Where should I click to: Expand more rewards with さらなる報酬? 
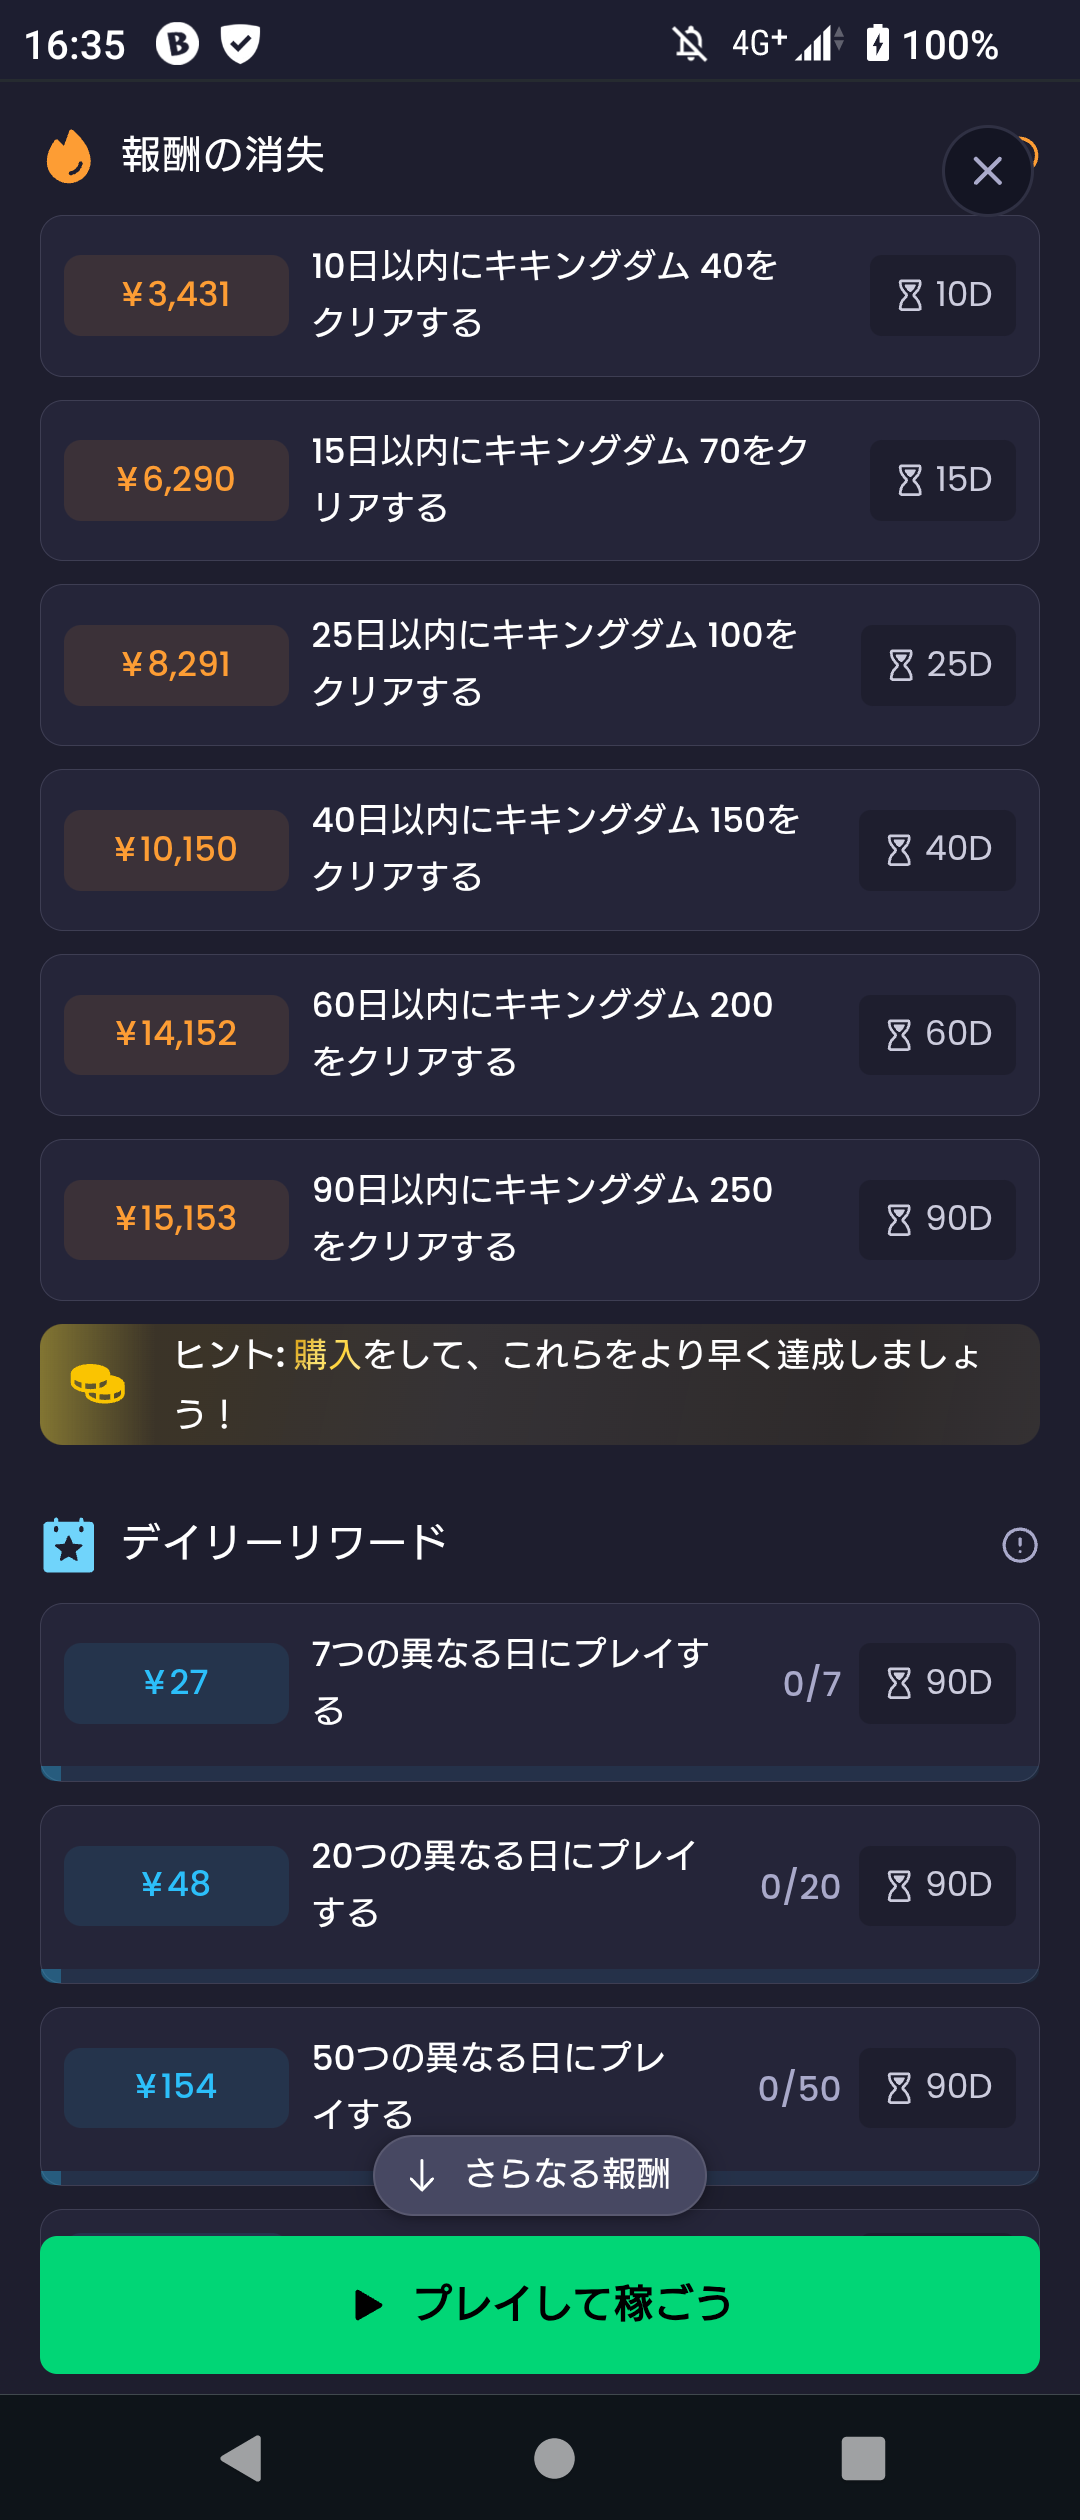pos(540,2175)
